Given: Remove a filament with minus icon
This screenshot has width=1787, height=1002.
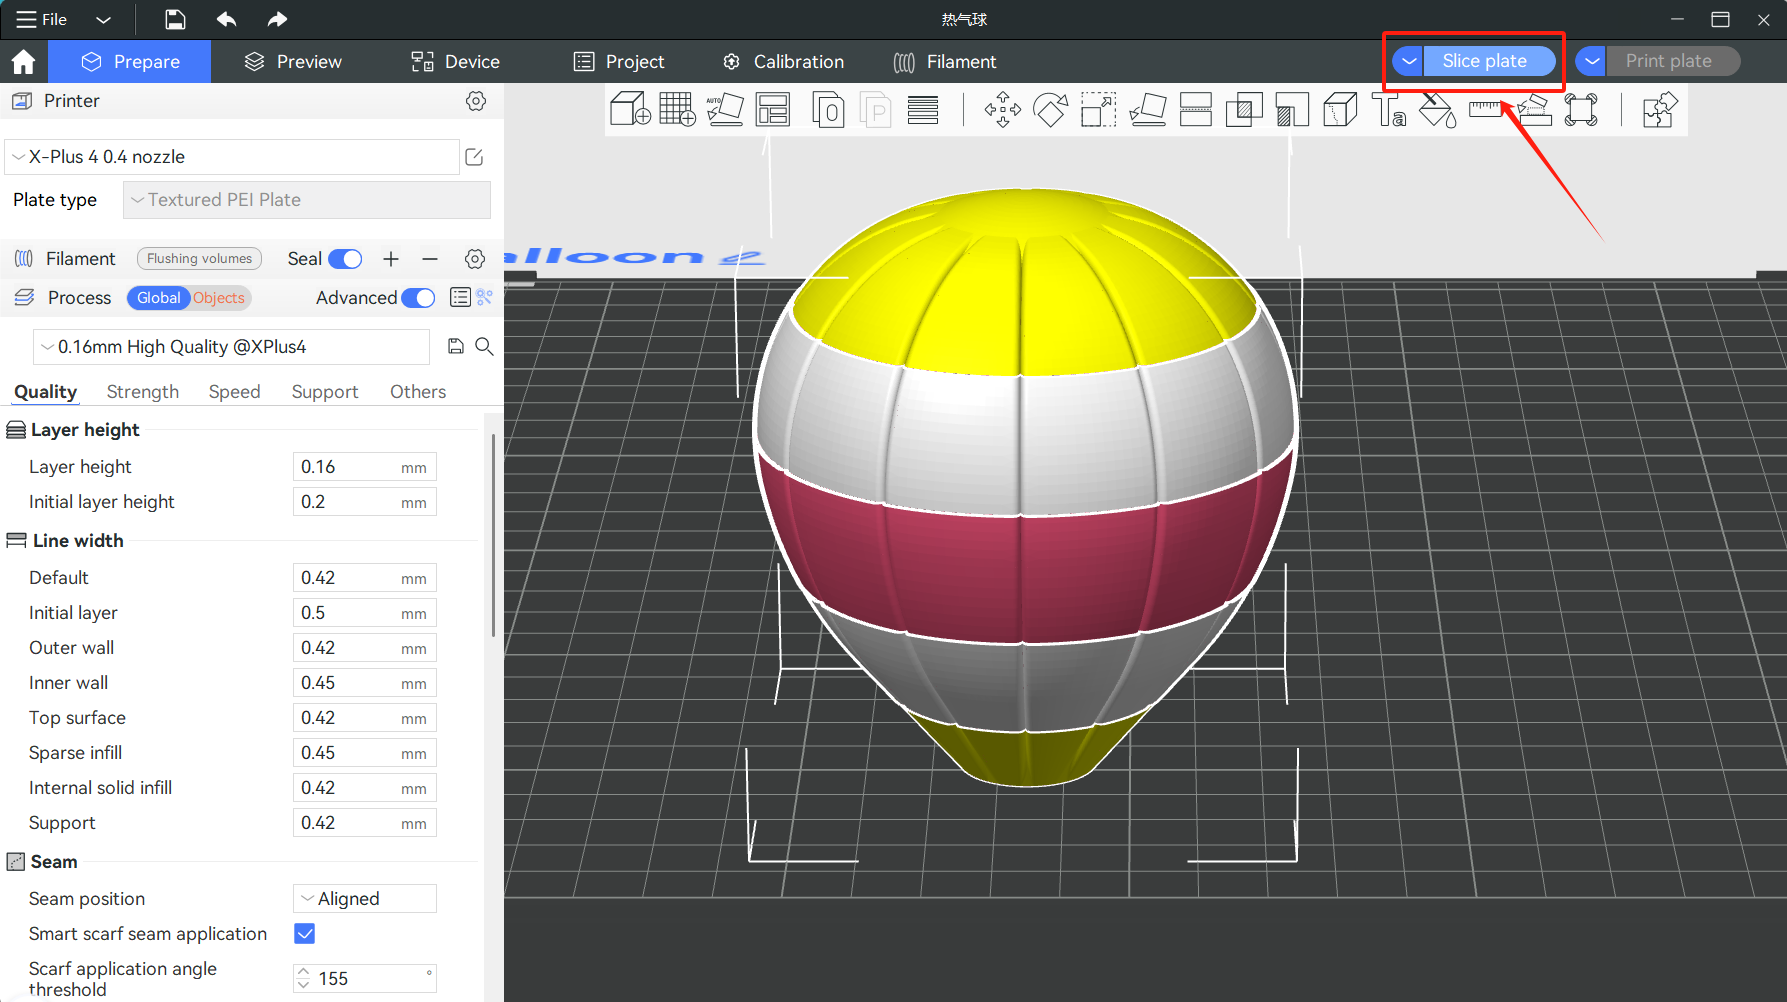Looking at the screenshot, I should 430,259.
